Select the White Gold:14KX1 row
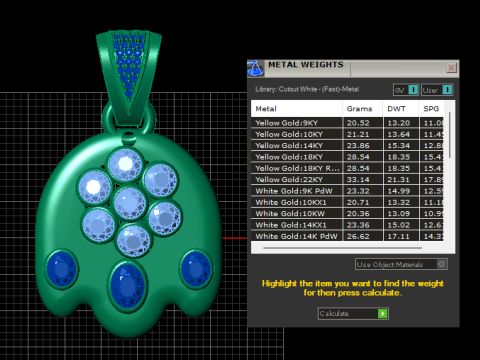The image size is (480, 360). point(347,225)
